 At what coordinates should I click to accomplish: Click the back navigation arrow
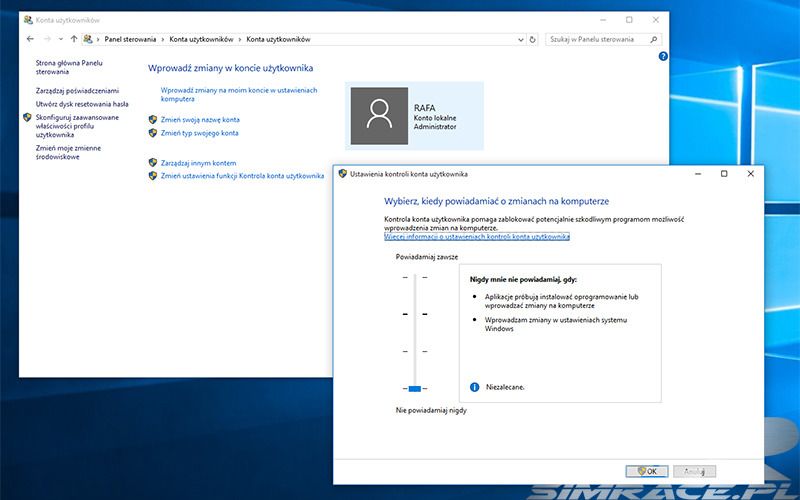click(x=30, y=39)
